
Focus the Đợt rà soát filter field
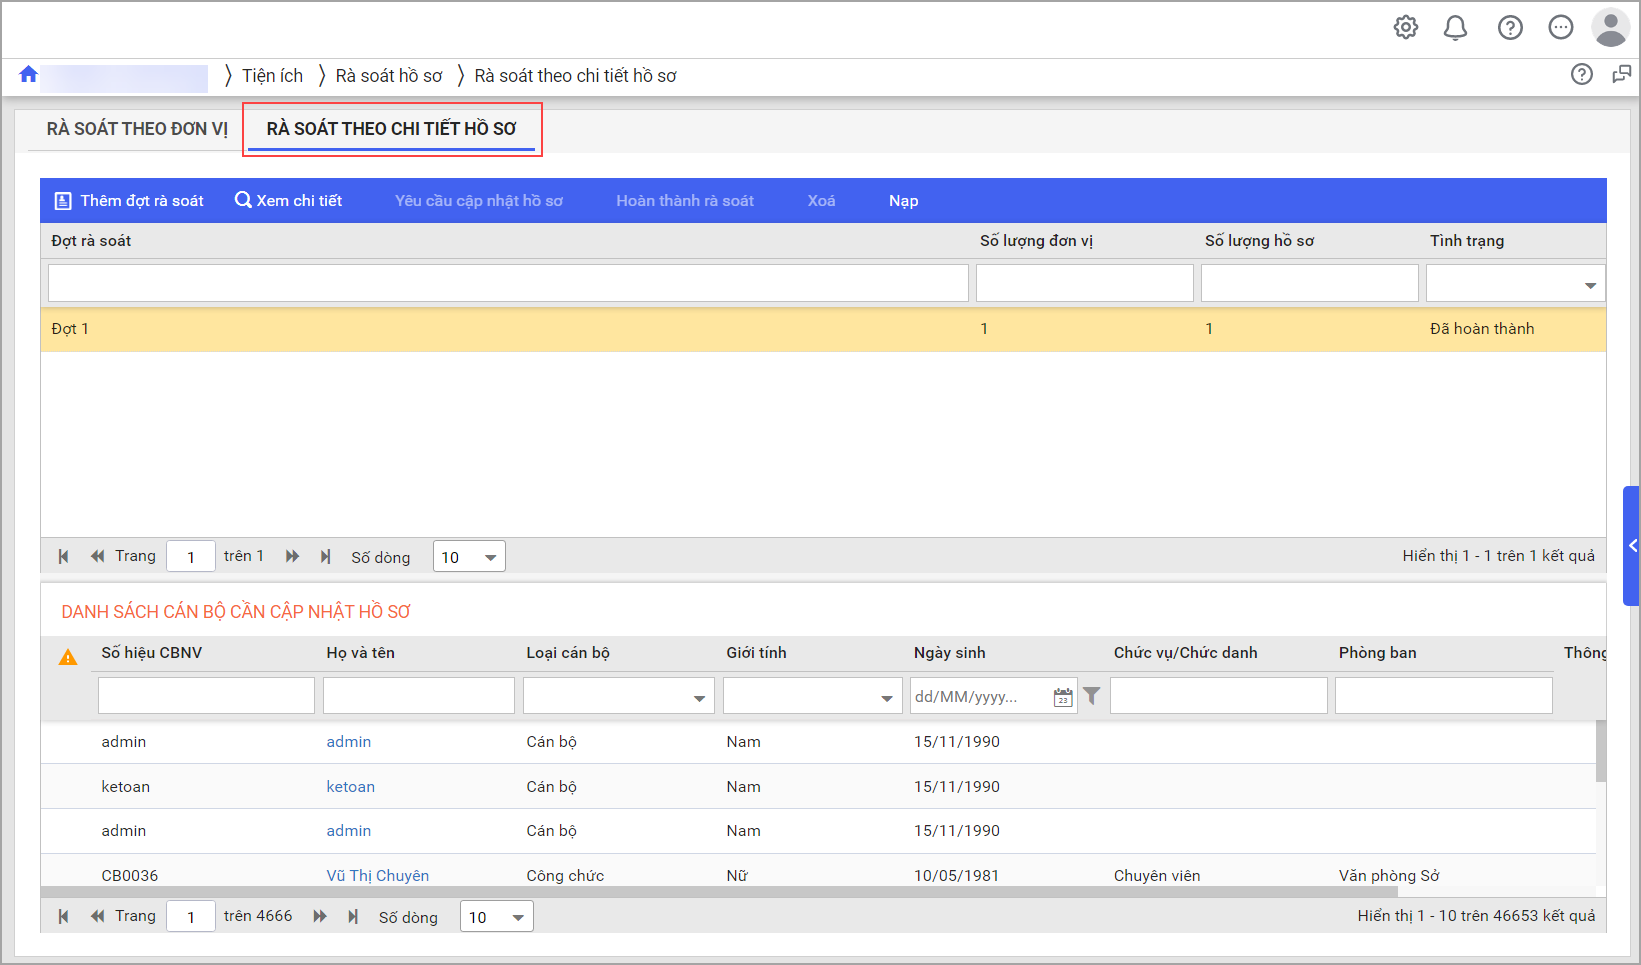coord(508,283)
